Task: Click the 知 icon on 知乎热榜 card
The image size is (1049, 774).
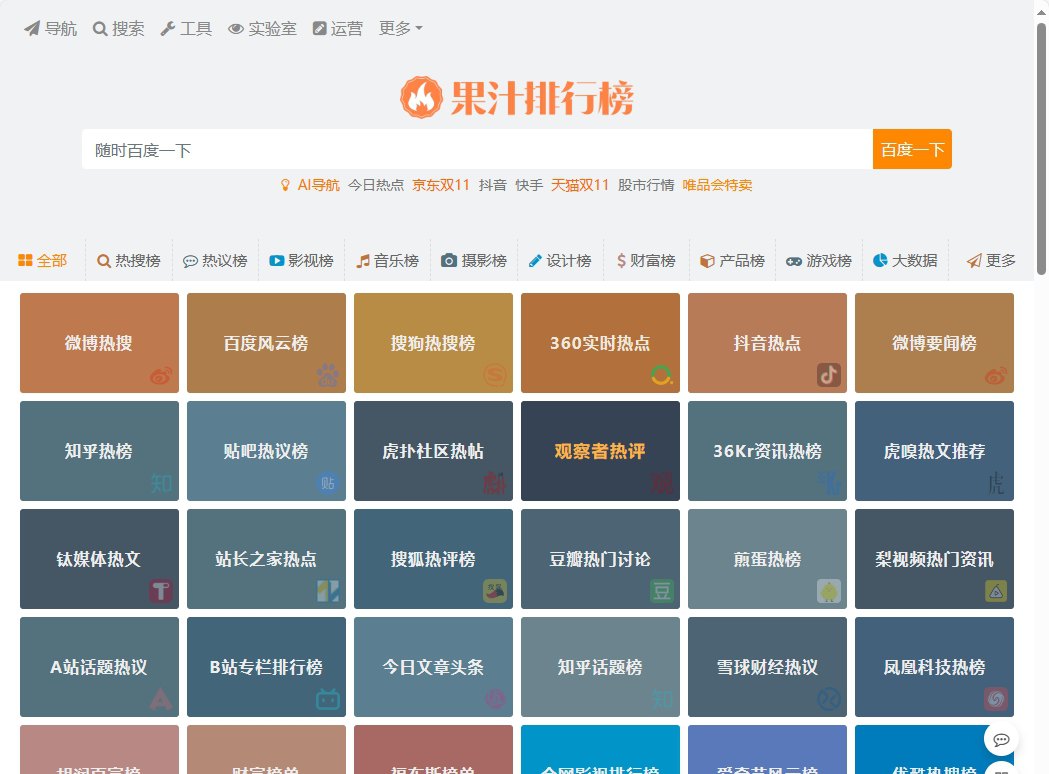Action: [160, 481]
